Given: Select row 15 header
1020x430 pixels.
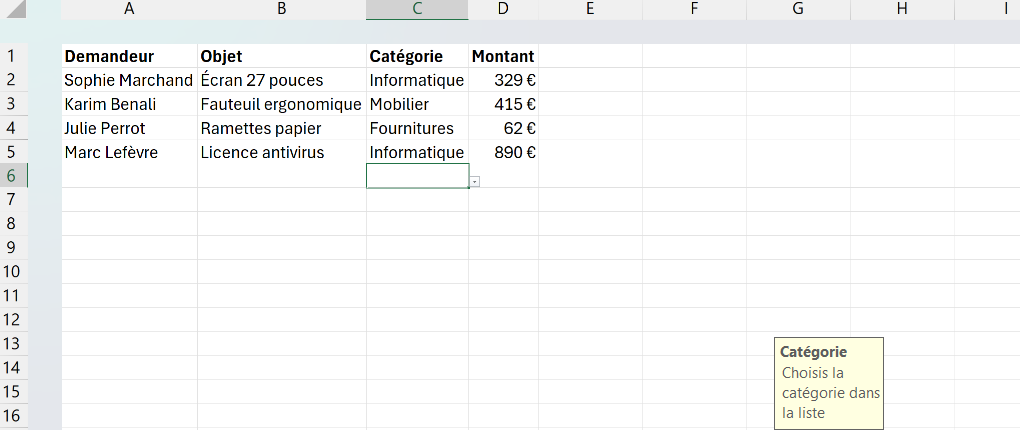Looking at the screenshot, I should (x=14, y=392).
